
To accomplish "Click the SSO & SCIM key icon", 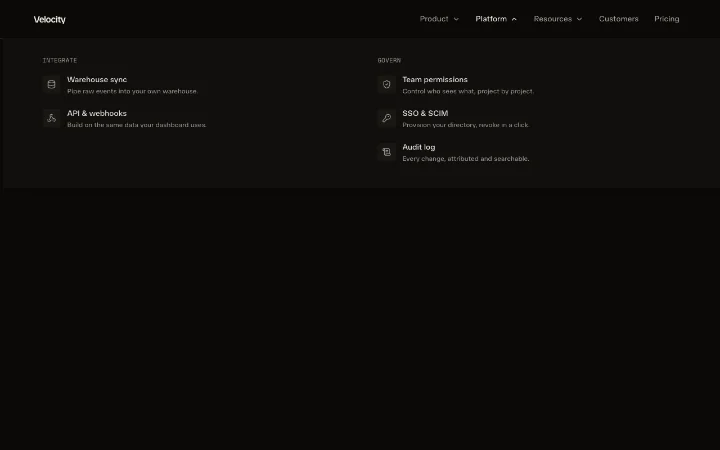I will (x=387, y=118).
